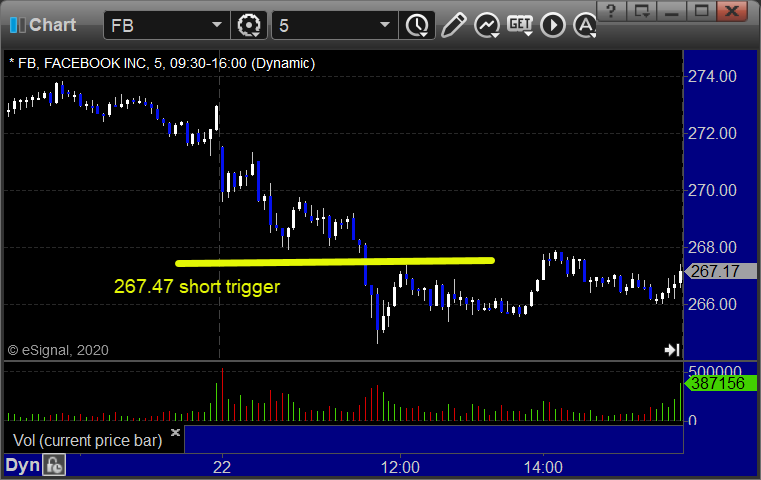Click the 268.00 price axis label
Screen dimensions: 761x480
(x=712, y=247)
